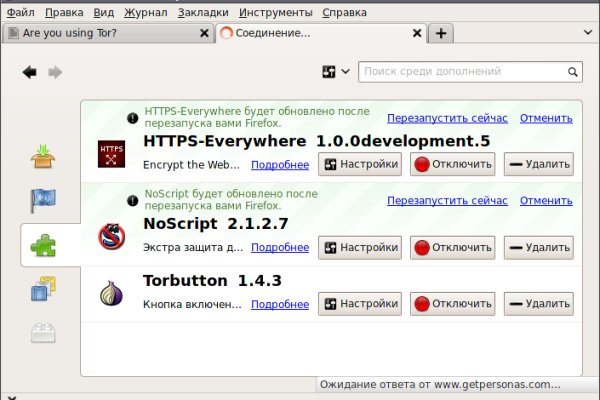The width and height of the screenshot is (600, 400).
Task: Focus the add-on search field
Action: click(464, 72)
